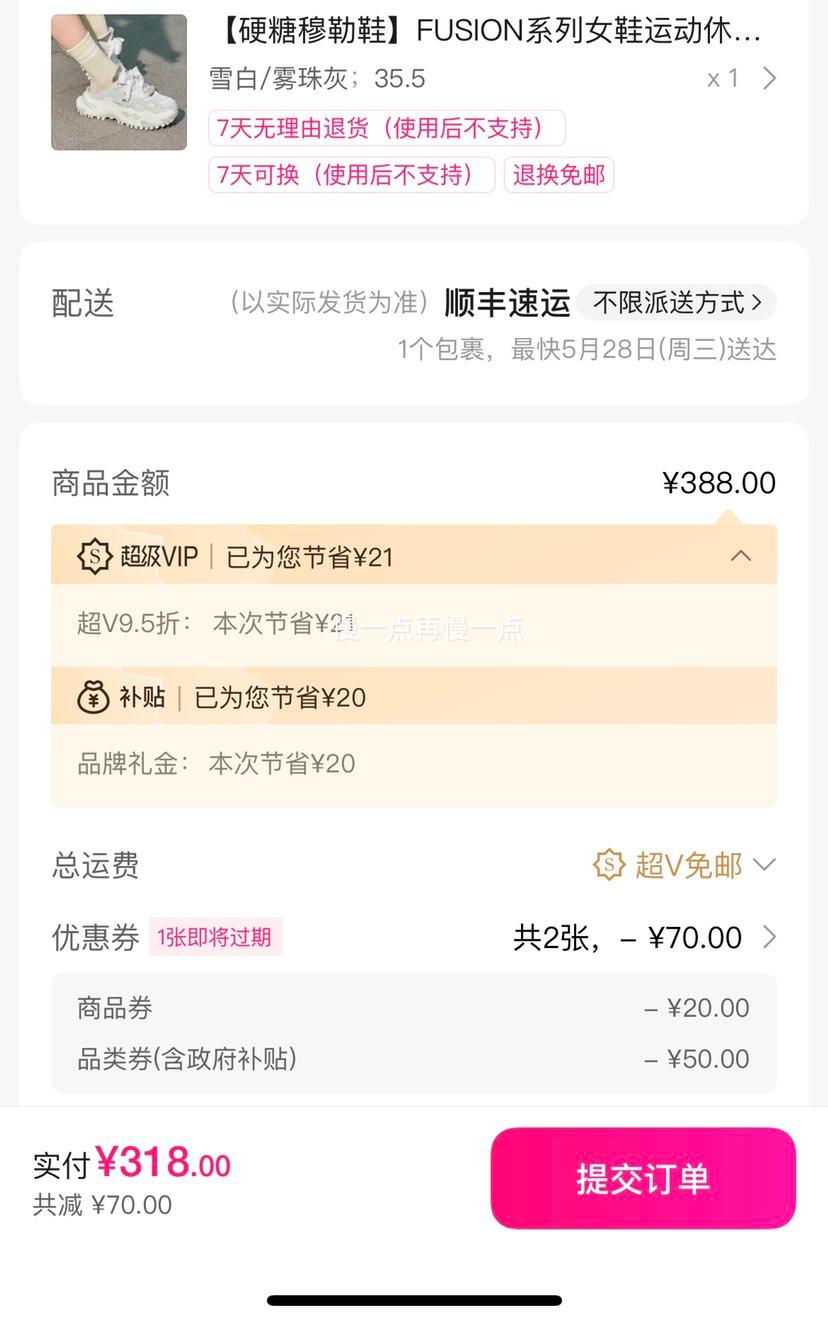Viewport: 828px width, 1322px height.
Task: Submit the order with 提交订单 button
Action: pos(643,1178)
